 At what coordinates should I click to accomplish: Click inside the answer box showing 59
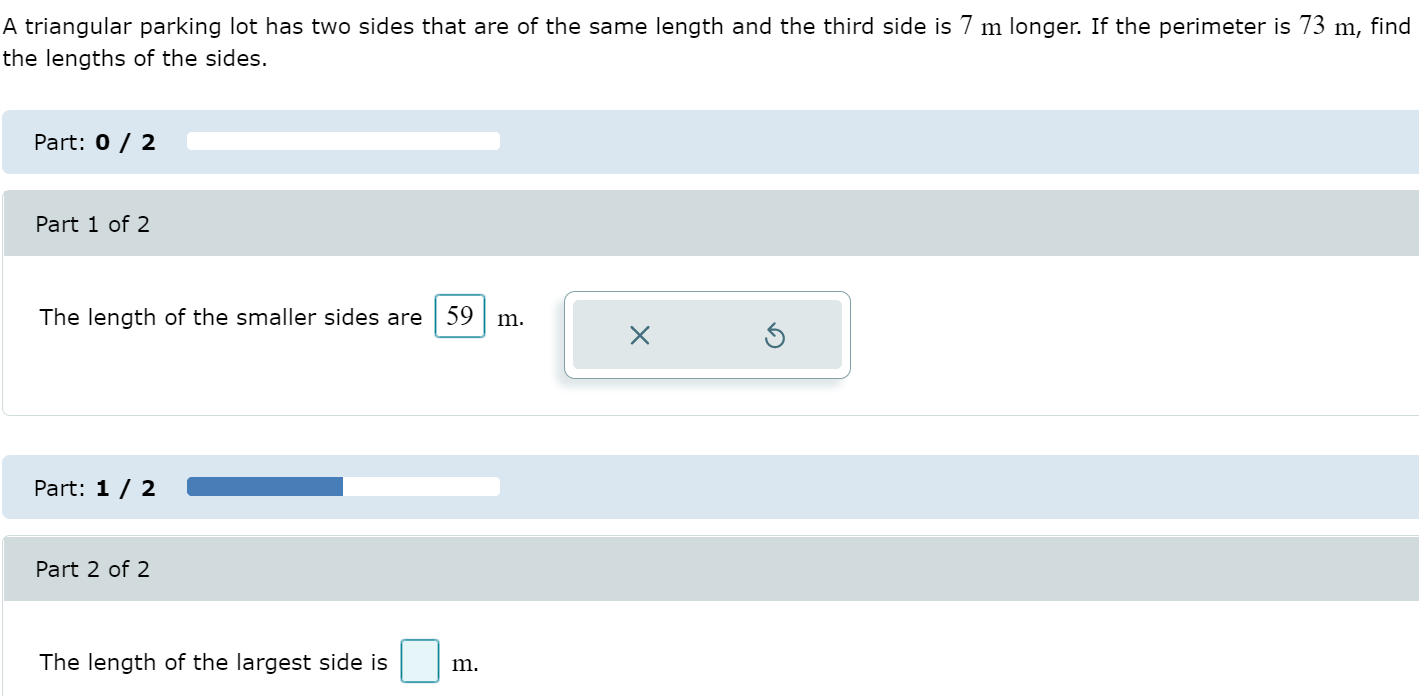(459, 315)
